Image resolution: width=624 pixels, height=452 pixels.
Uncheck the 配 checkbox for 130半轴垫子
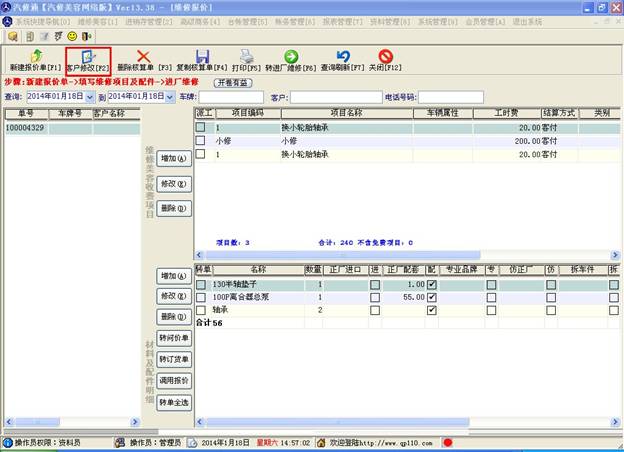[431, 285]
